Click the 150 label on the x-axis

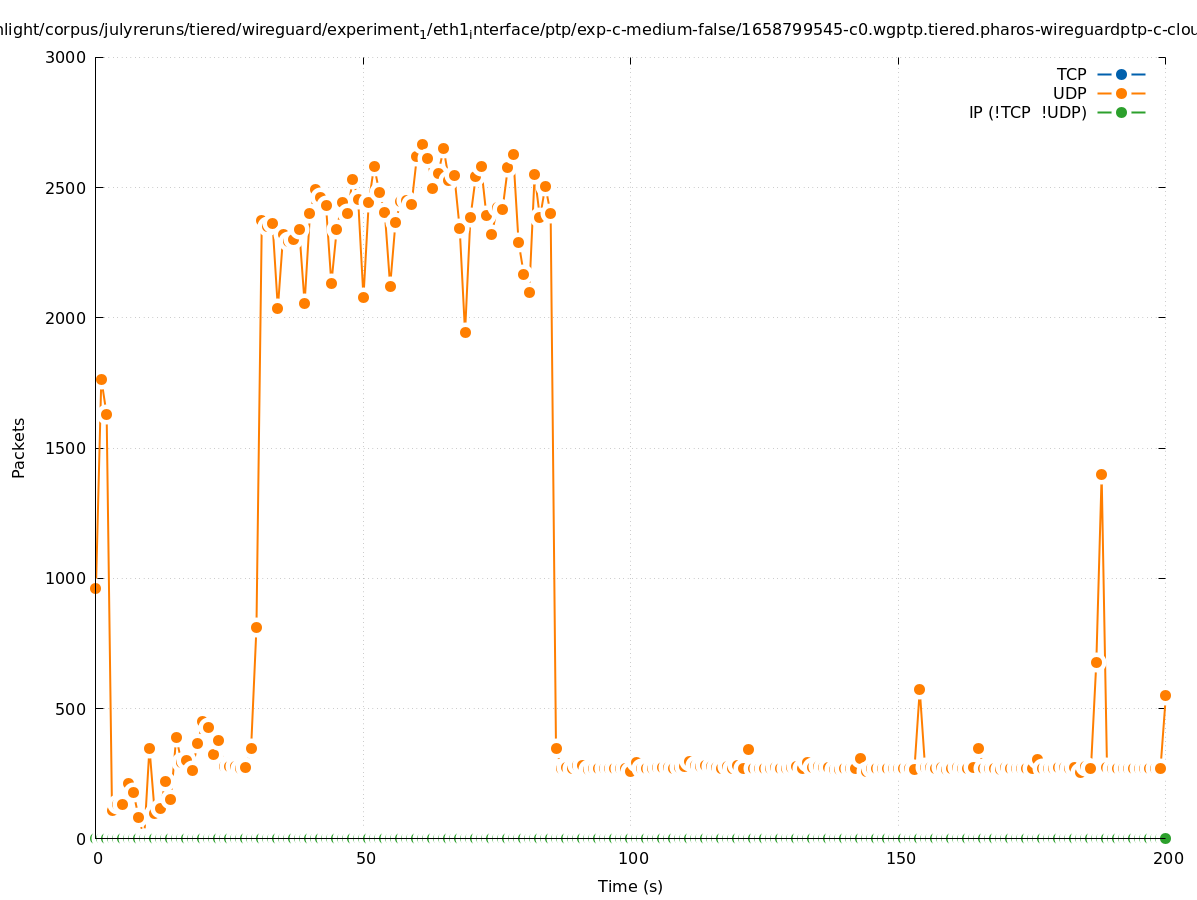900,858
